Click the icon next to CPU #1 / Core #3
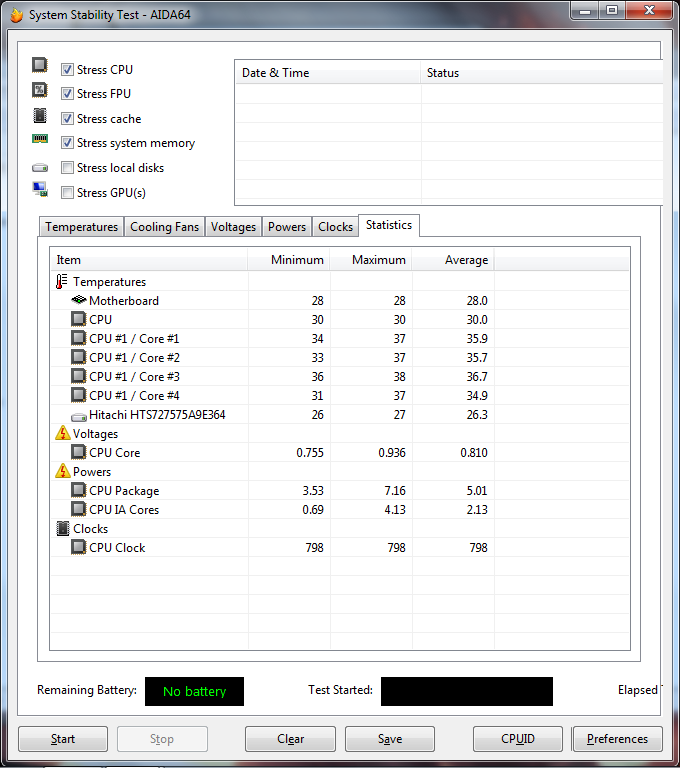 (x=78, y=376)
